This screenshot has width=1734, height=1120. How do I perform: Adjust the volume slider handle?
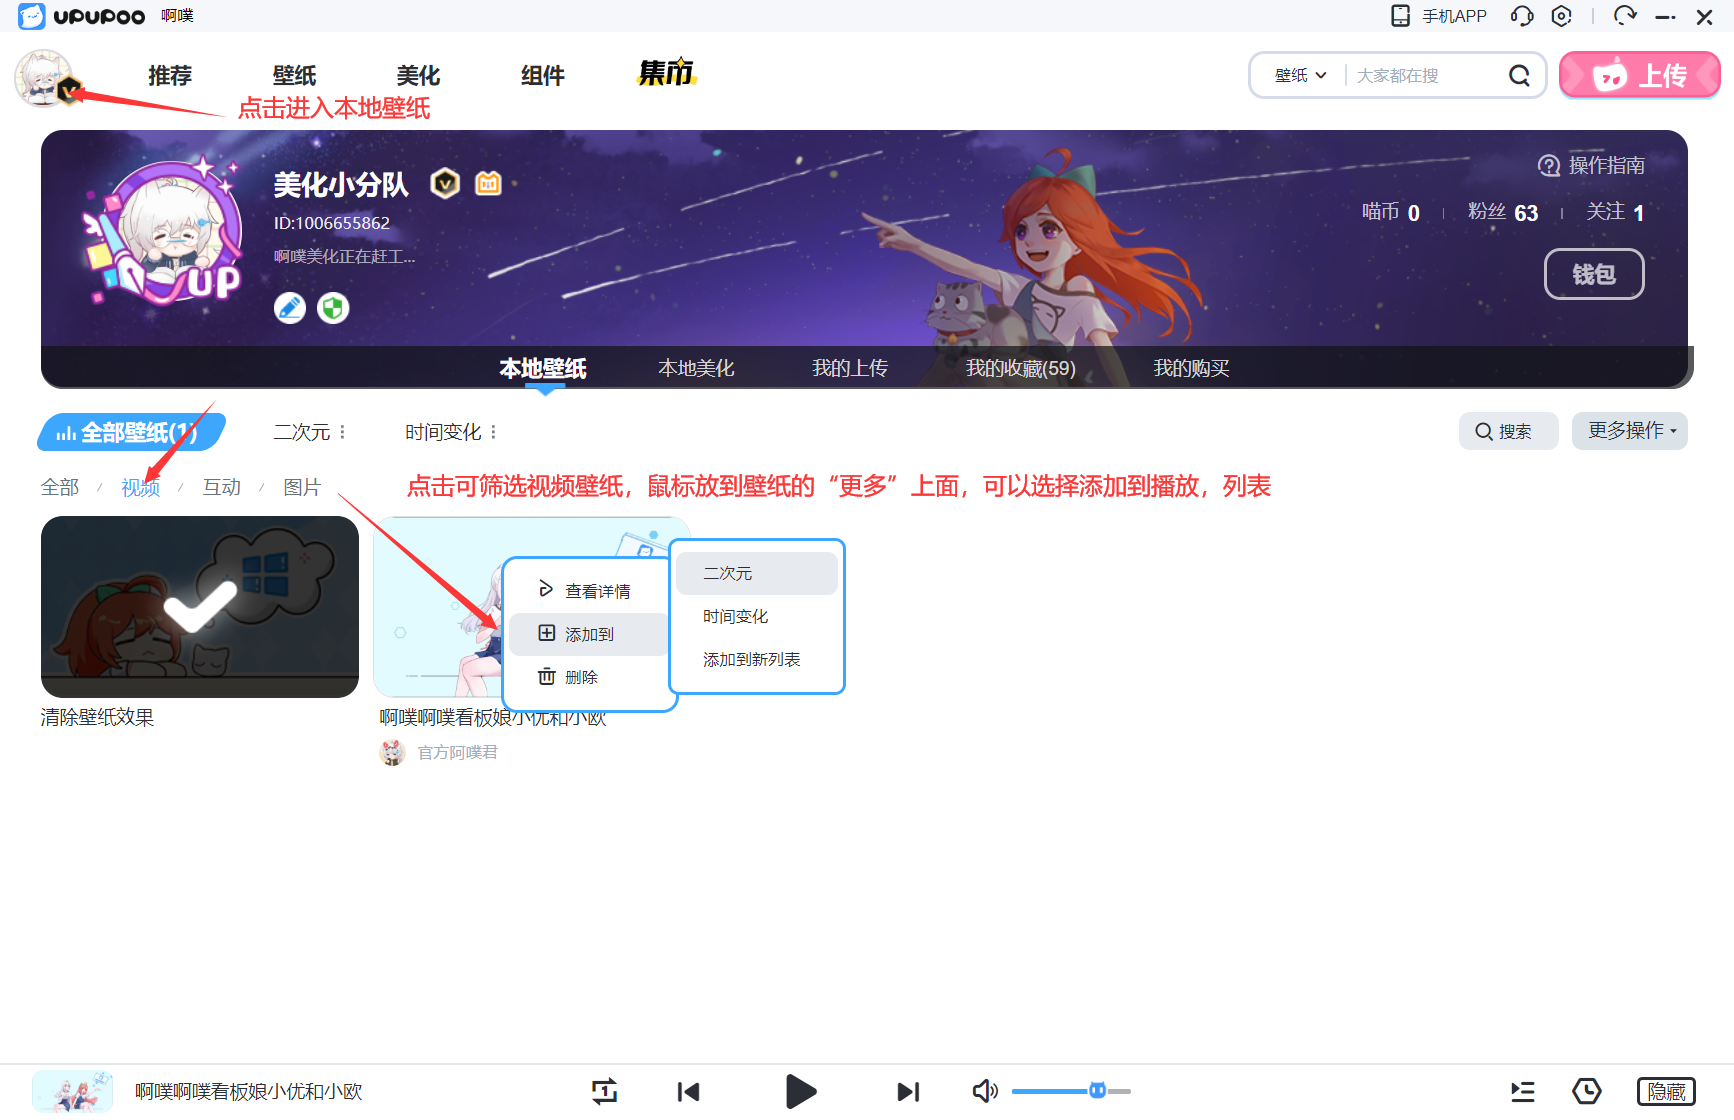[x=1097, y=1091]
